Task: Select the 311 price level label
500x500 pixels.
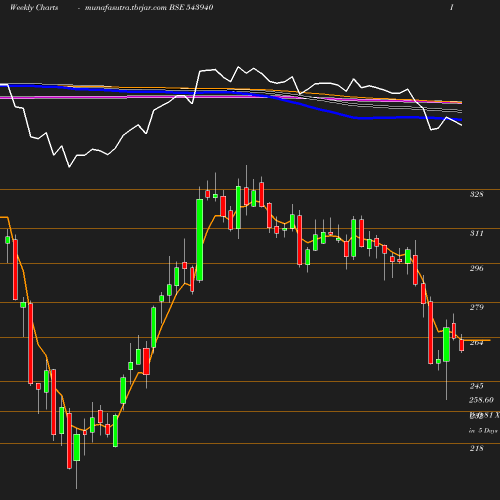Action: pyautogui.click(x=476, y=233)
